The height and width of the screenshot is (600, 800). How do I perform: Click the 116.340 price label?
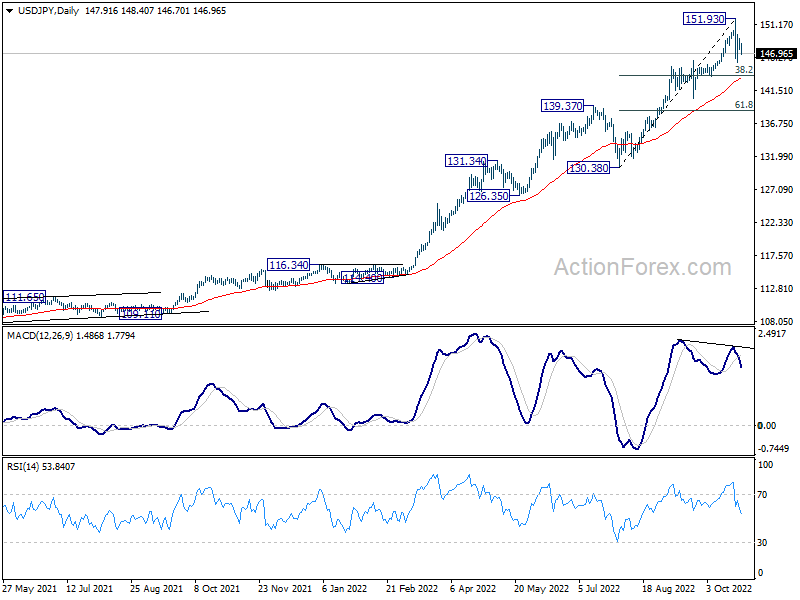click(x=288, y=265)
